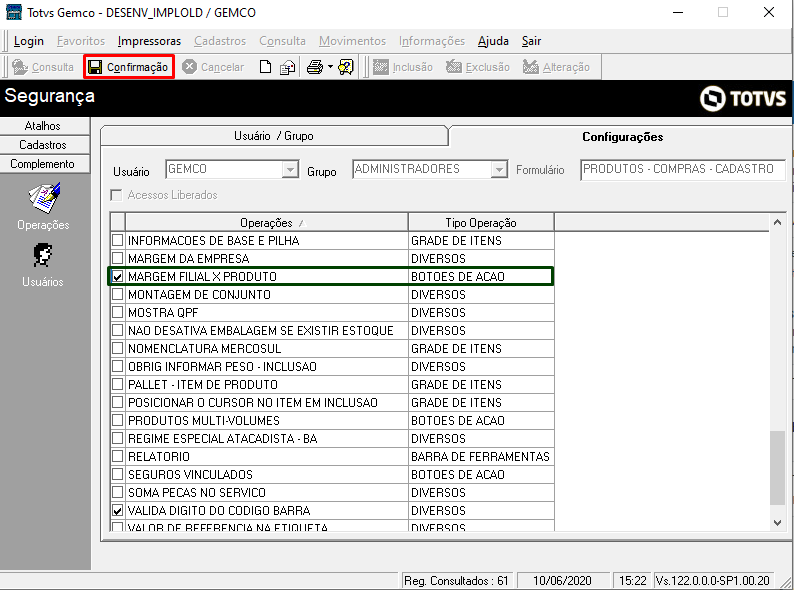This screenshot has height=590, width=794.
Task: Click the 10/06/2020 date in status bar
Action: 562,580
